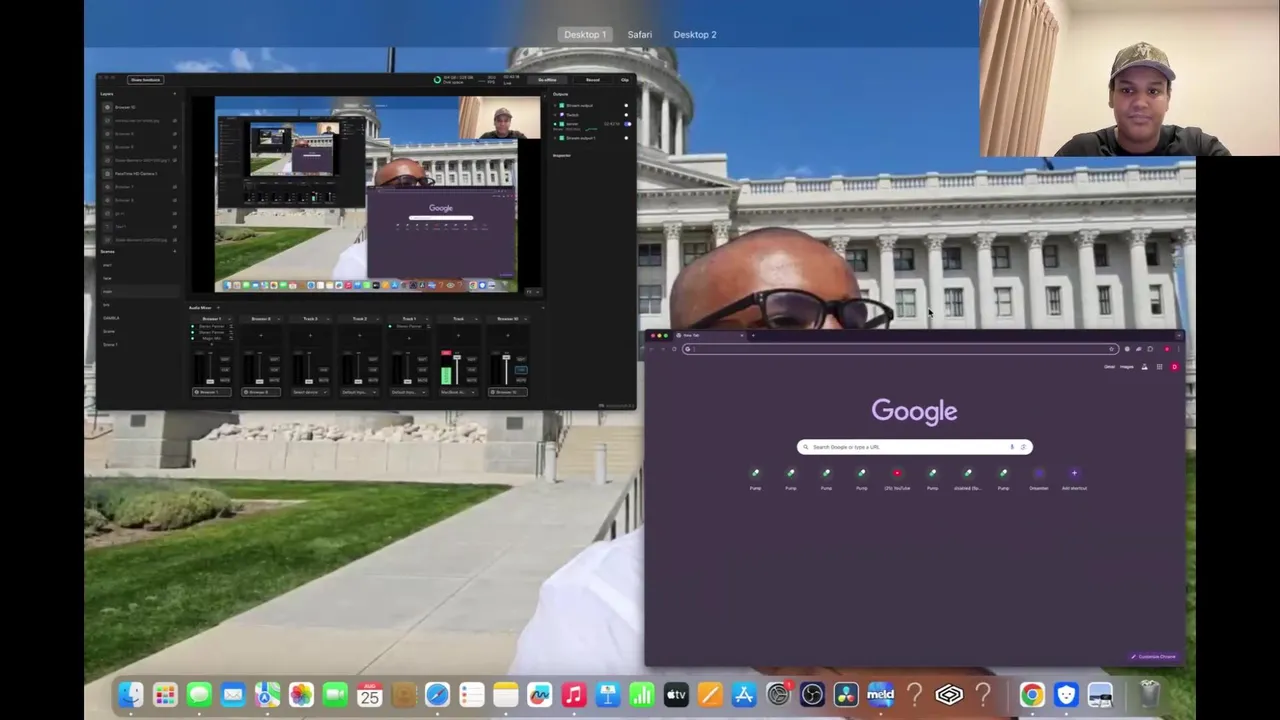Reload the page in the Chrome window
The height and width of the screenshot is (720, 1280).
(x=674, y=349)
